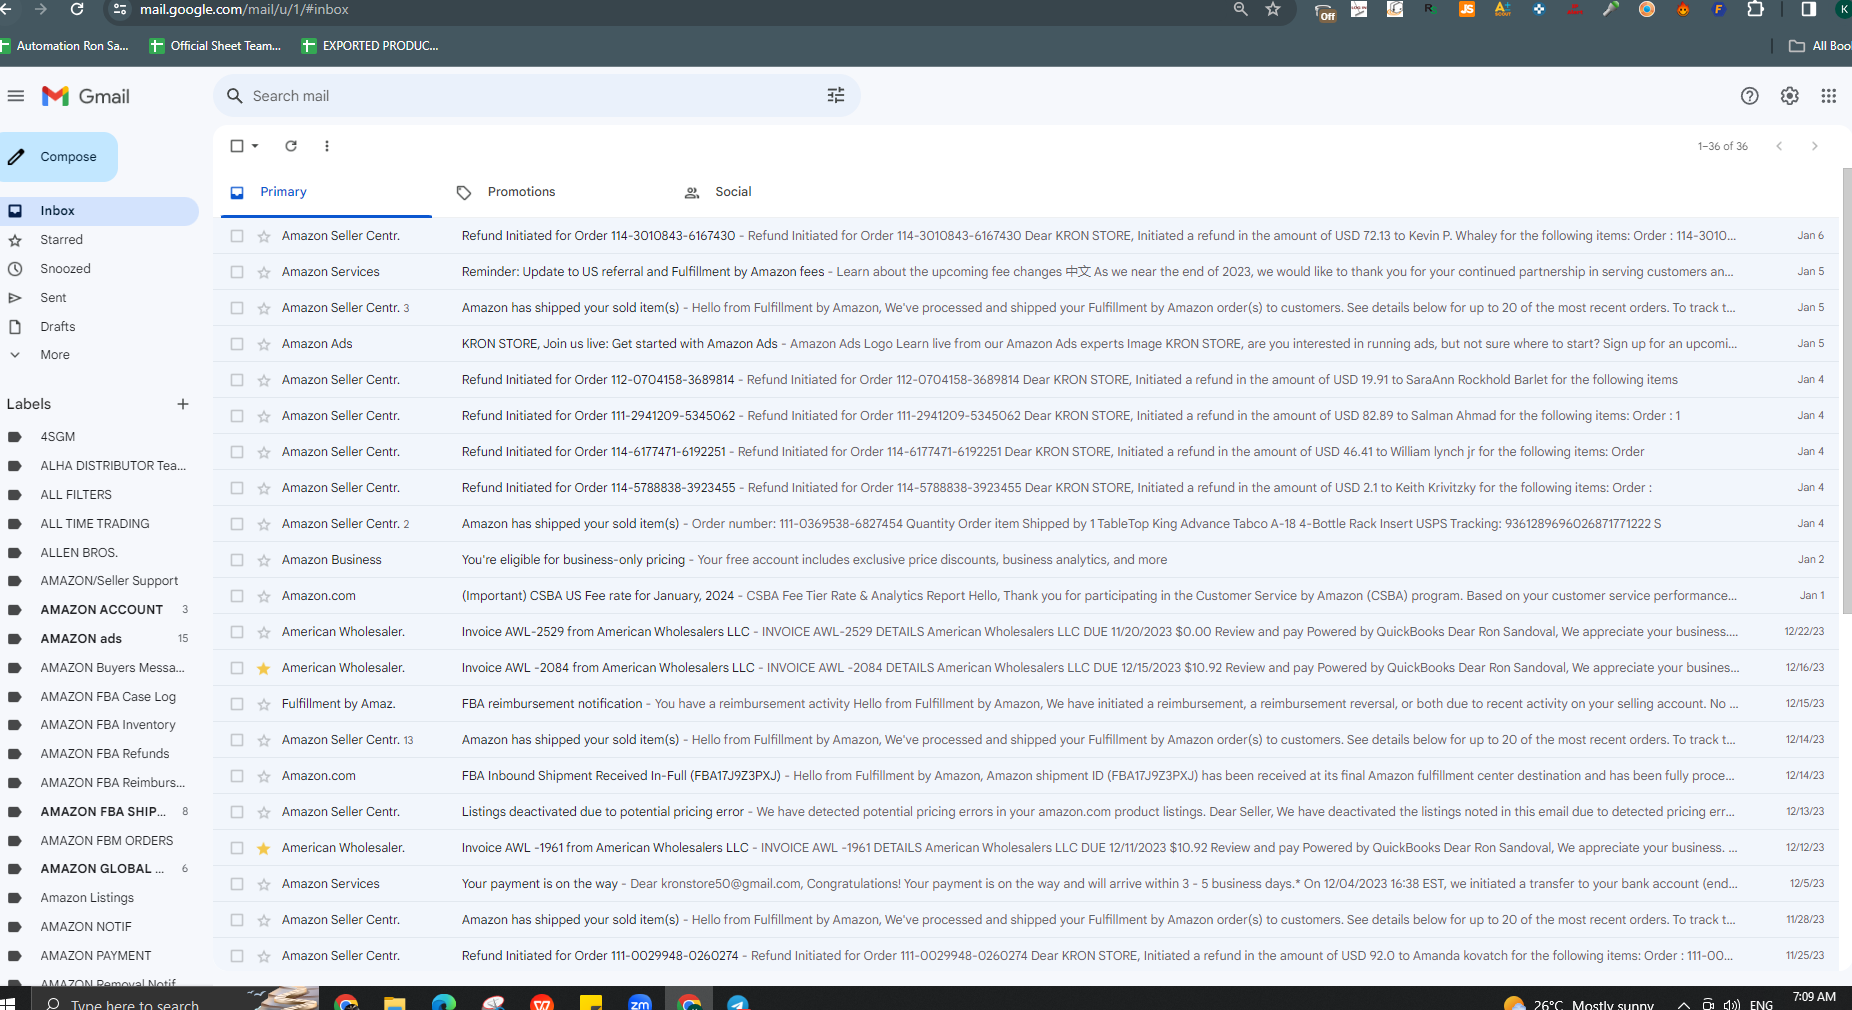1852x1010 pixels.
Task: Open the browser side panel icon
Action: [1809, 9]
